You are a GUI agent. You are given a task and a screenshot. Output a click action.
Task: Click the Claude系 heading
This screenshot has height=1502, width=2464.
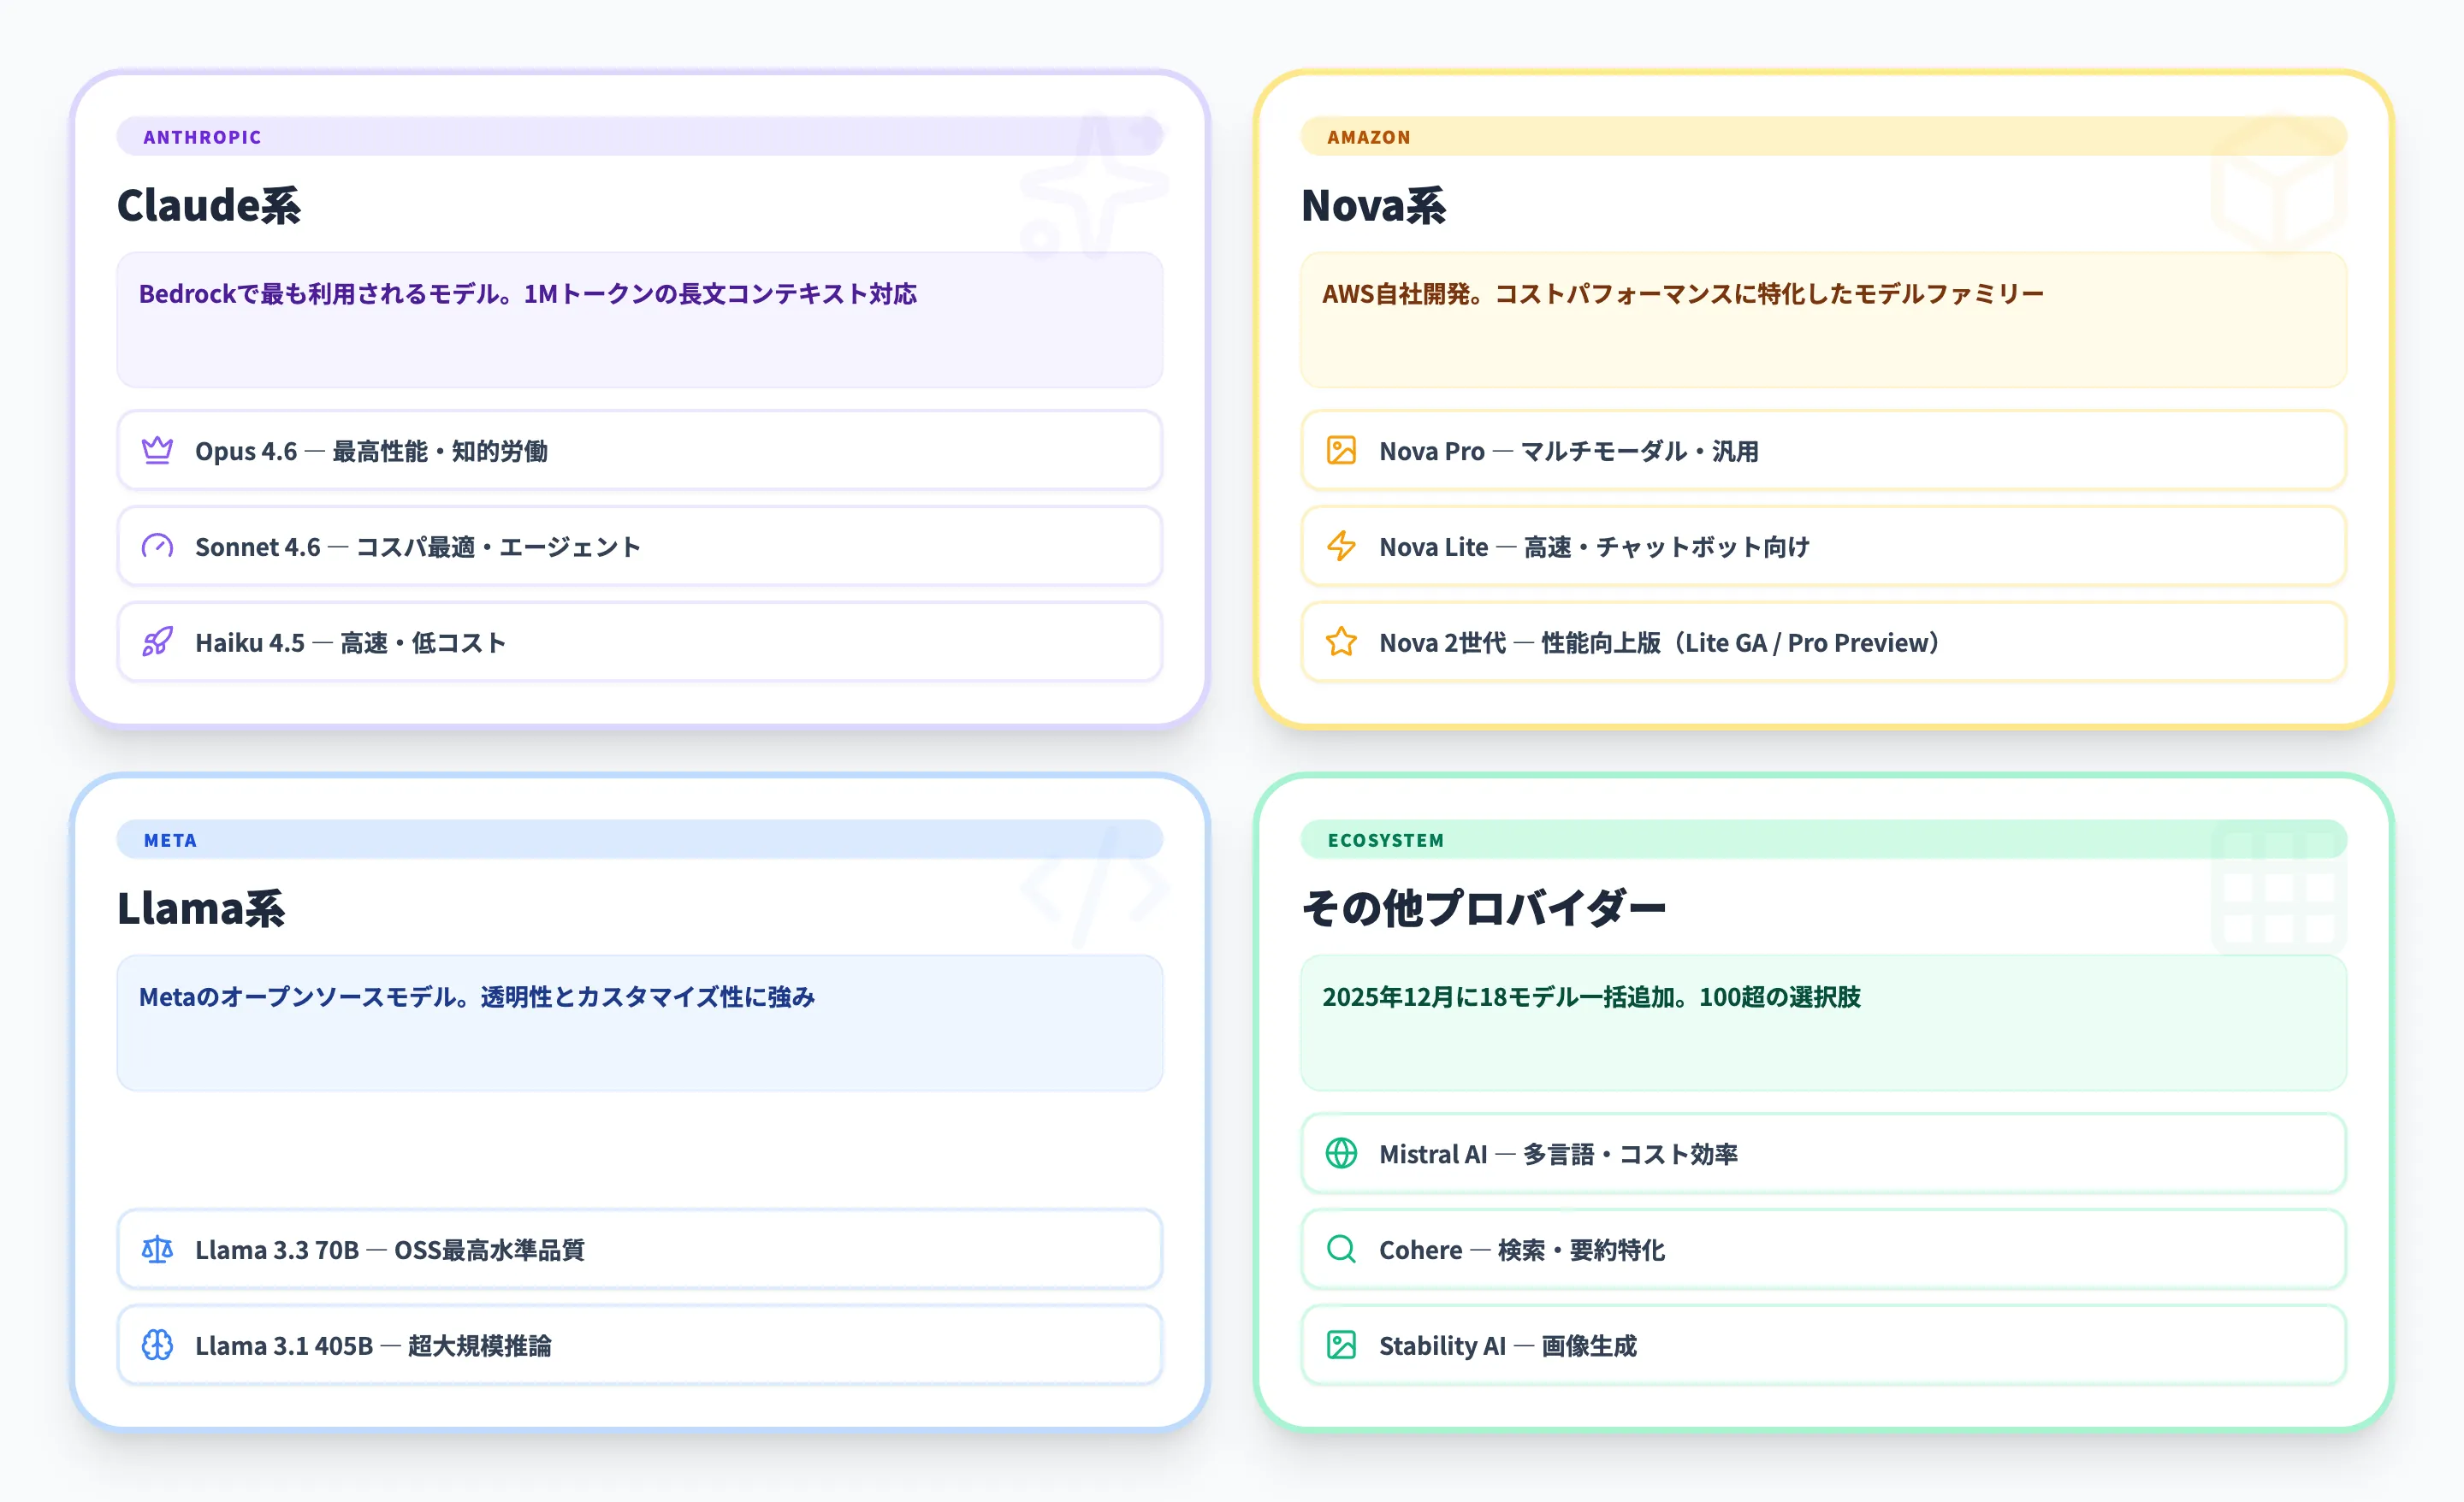209,206
